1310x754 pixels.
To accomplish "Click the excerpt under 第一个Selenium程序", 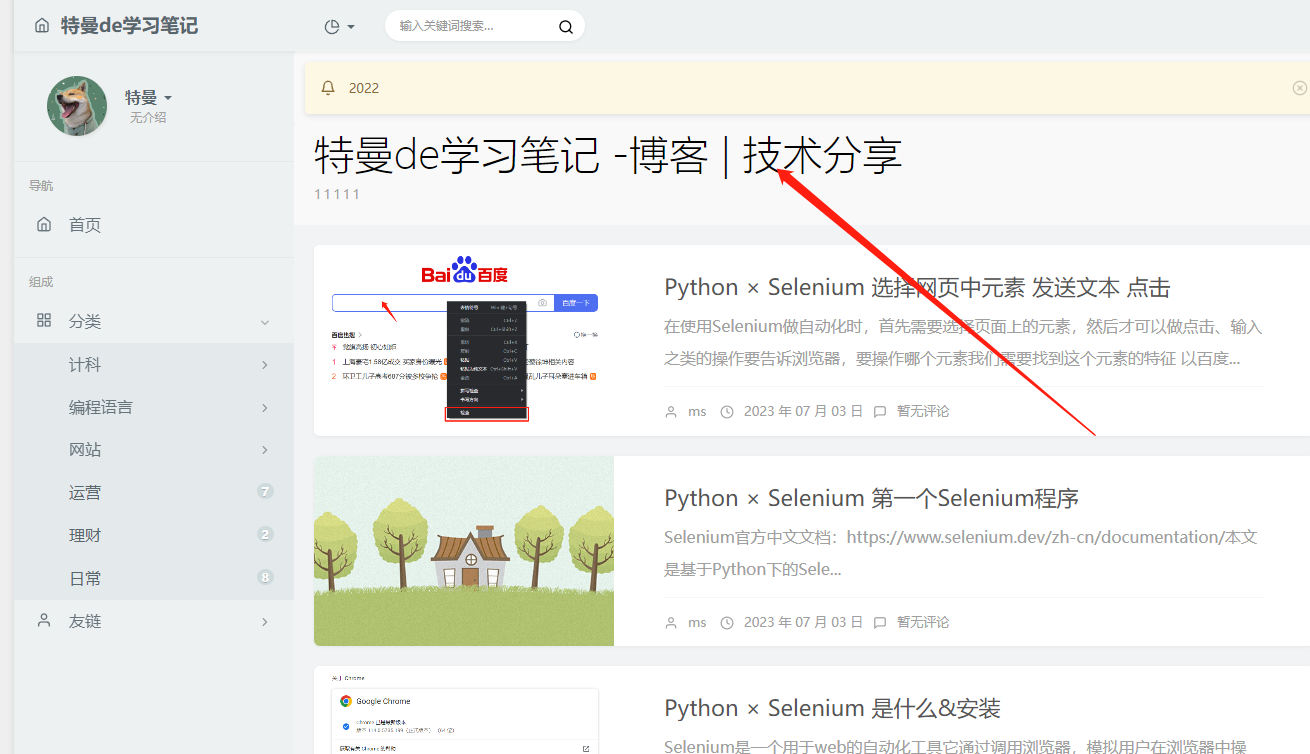I will click(x=961, y=553).
